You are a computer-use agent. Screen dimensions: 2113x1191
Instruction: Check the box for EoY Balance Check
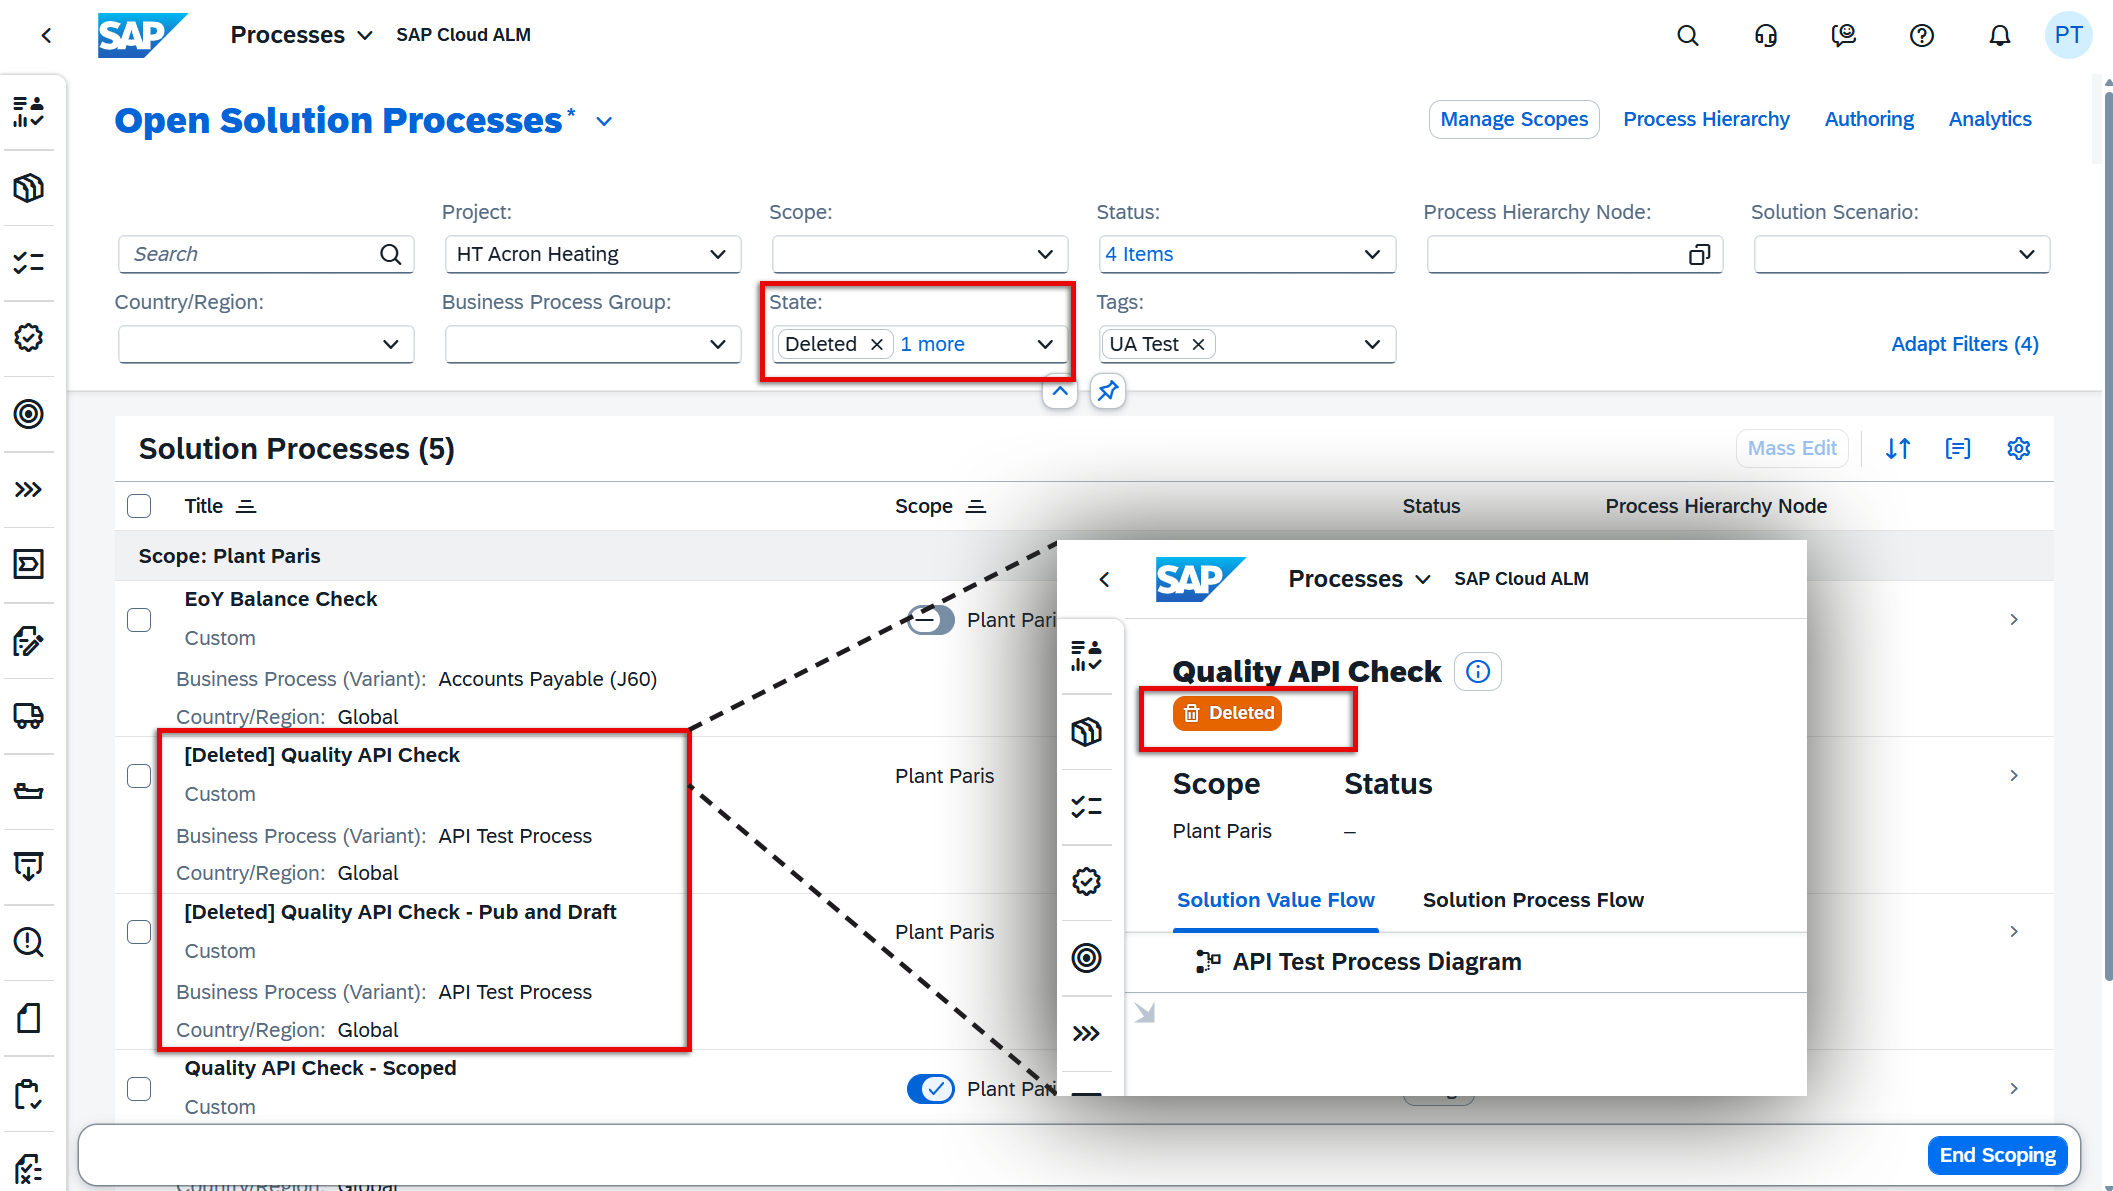[139, 620]
